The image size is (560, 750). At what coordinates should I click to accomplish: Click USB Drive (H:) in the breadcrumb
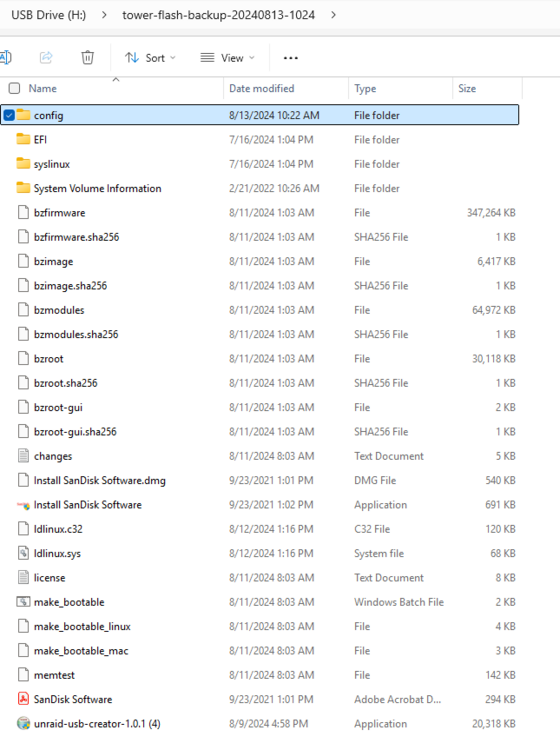pyautogui.click(x=48, y=15)
